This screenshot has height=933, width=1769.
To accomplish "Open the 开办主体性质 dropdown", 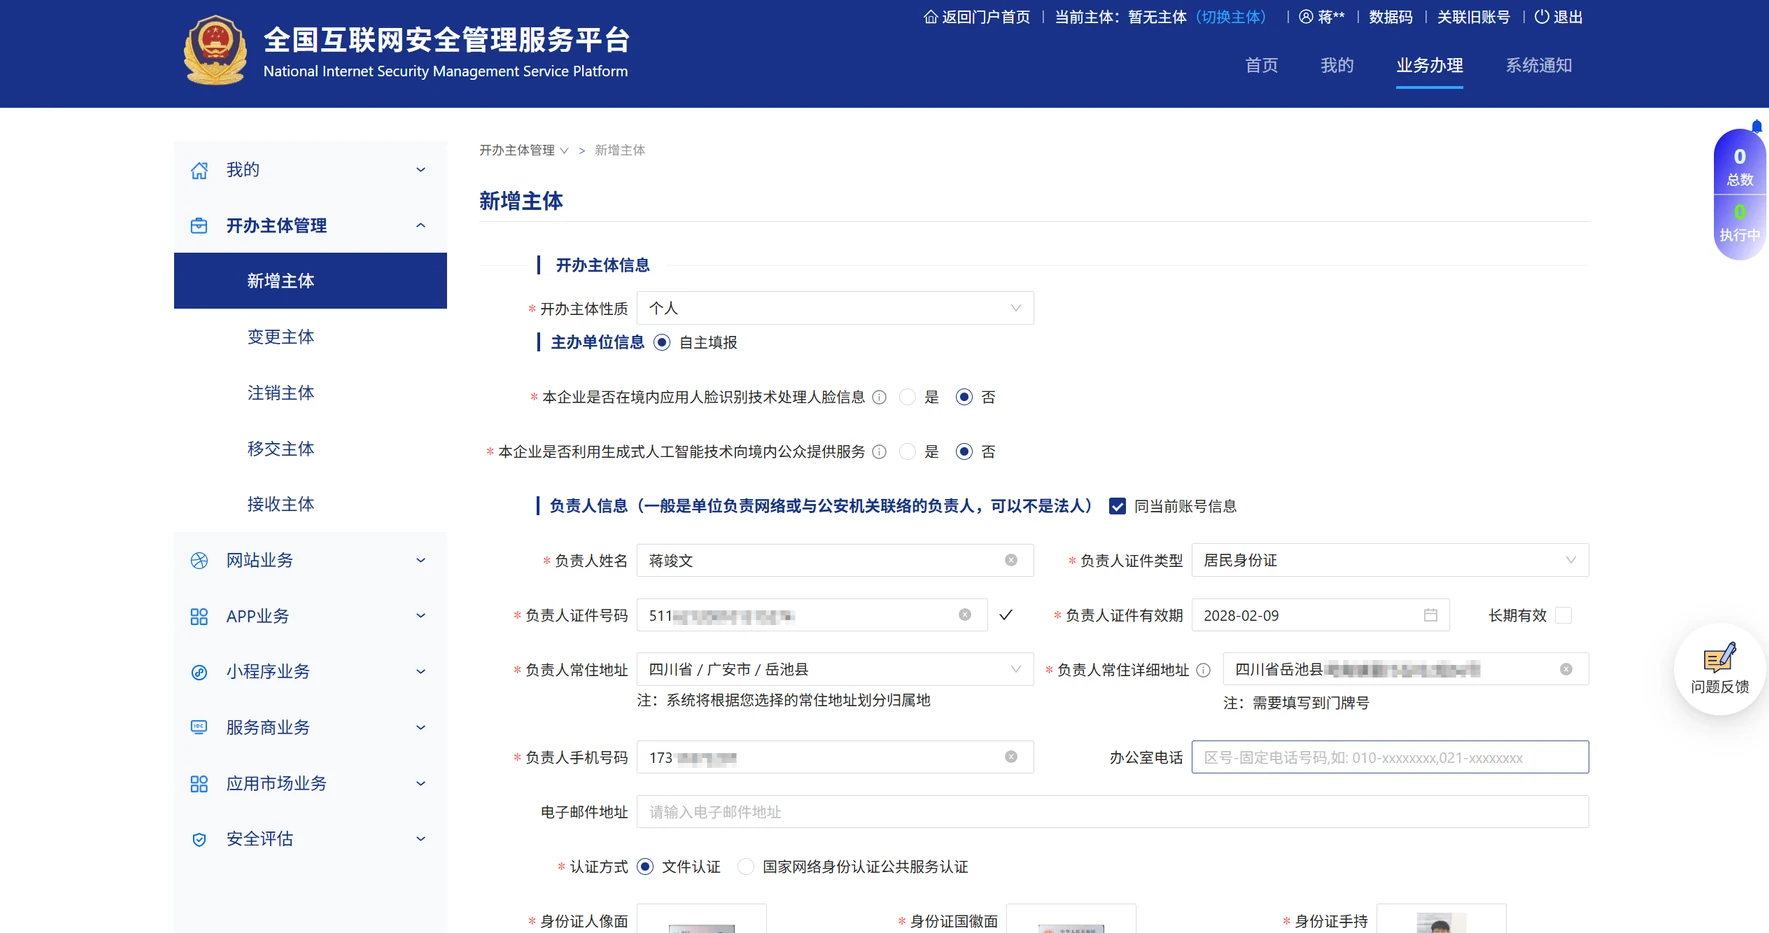I will tap(835, 308).
